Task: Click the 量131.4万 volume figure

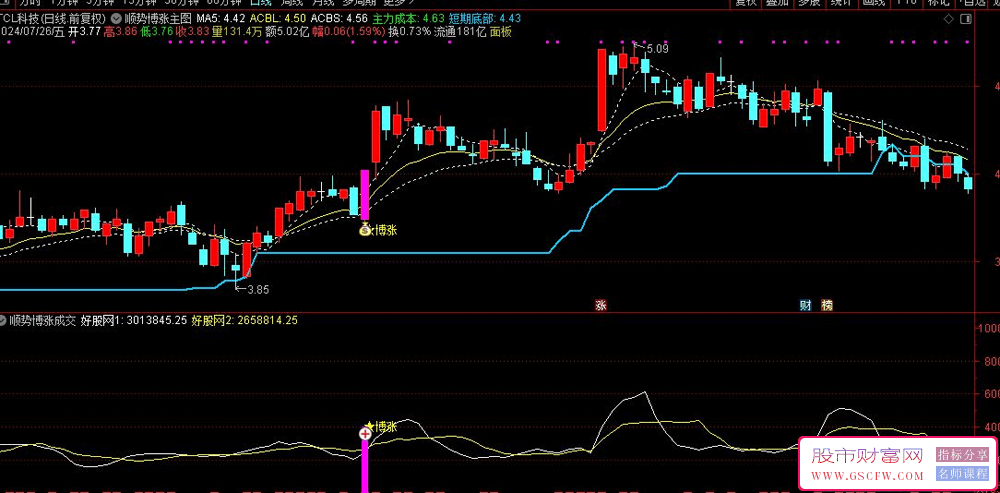Action: click(x=238, y=31)
